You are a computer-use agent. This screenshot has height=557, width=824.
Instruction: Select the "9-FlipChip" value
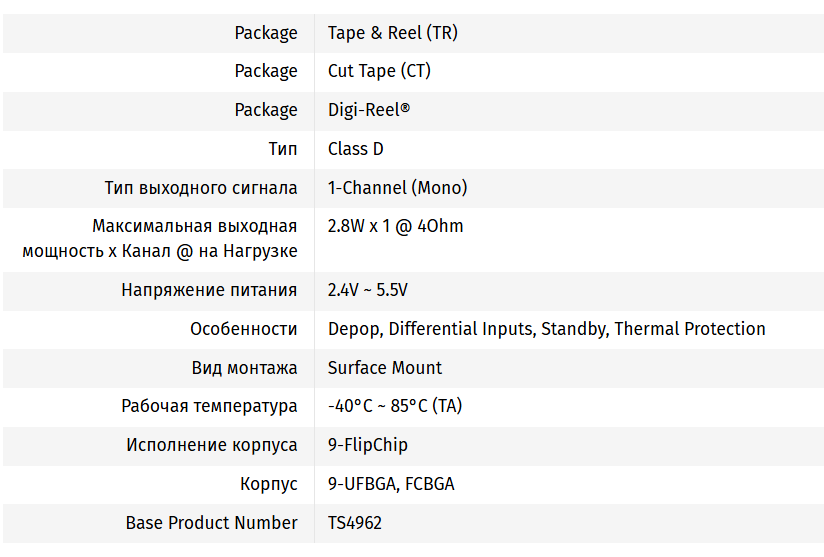367,445
